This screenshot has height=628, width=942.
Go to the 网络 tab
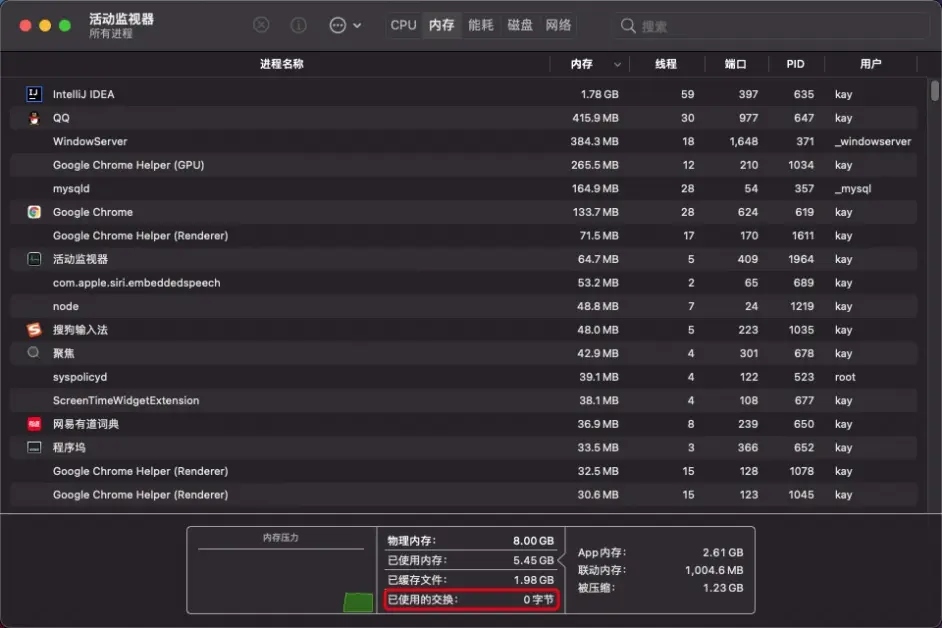tap(558, 25)
